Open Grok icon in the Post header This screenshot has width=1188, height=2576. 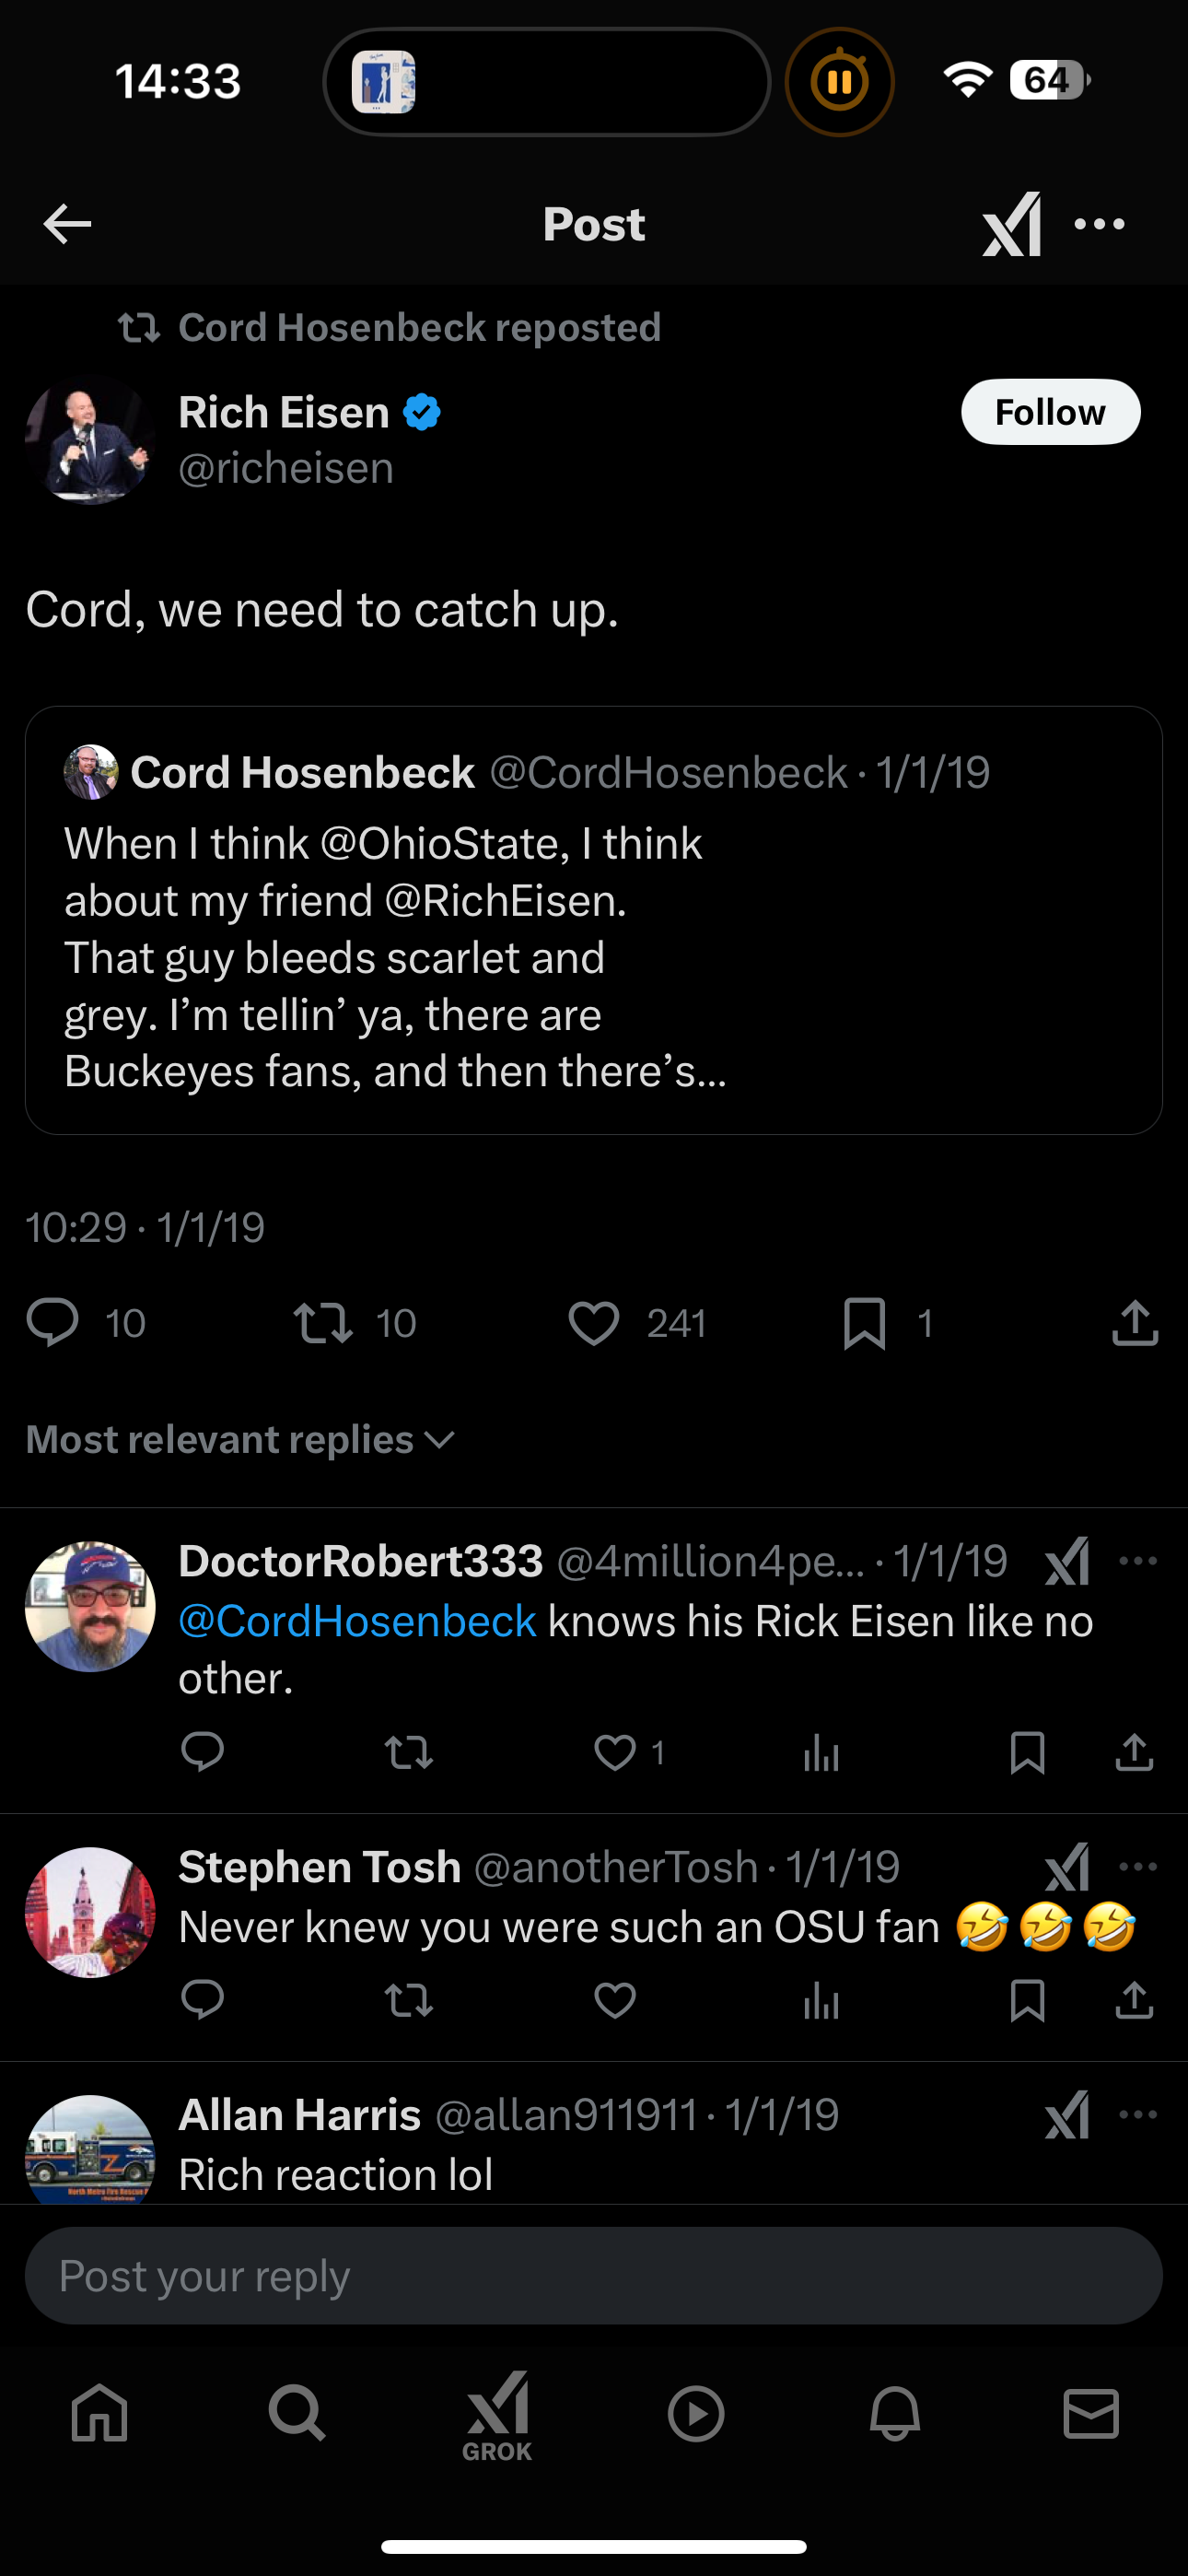1012,224
